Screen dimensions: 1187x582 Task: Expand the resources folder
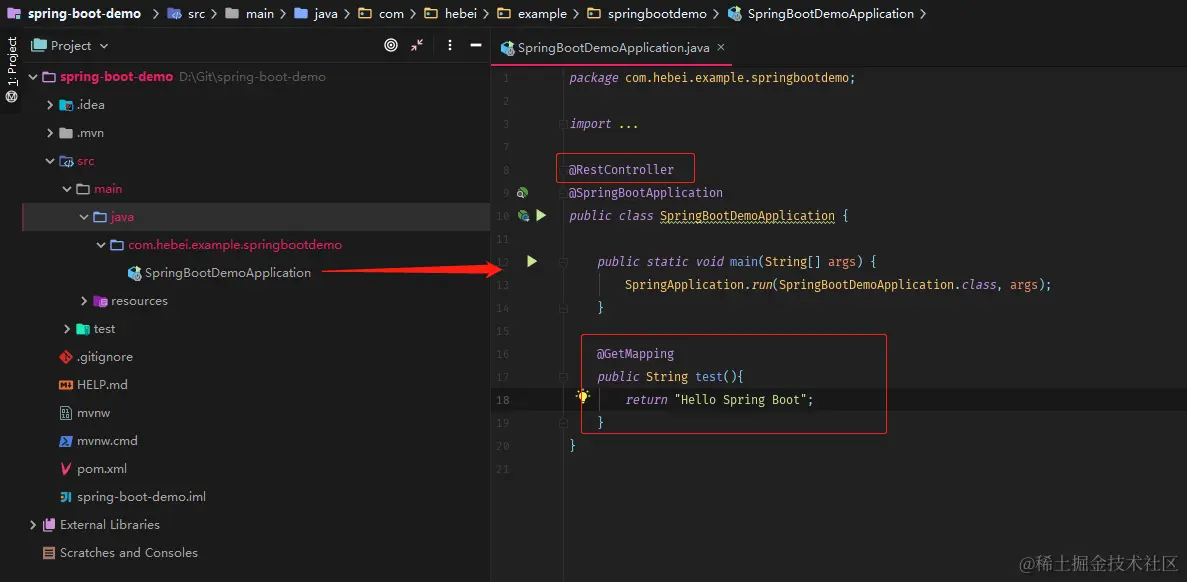click(x=83, y=301)
